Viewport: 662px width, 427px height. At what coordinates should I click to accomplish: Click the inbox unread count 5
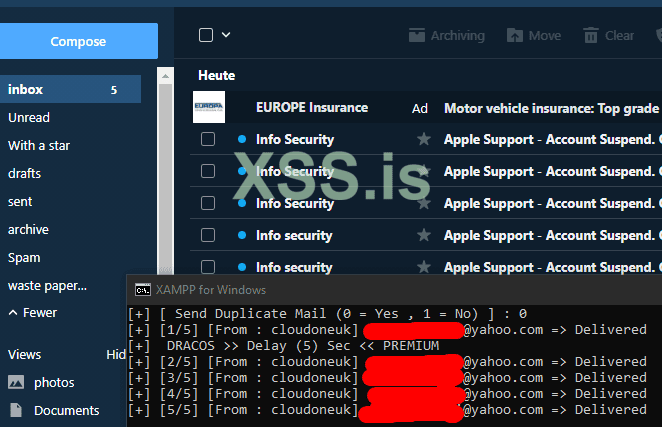click(114, 90)
